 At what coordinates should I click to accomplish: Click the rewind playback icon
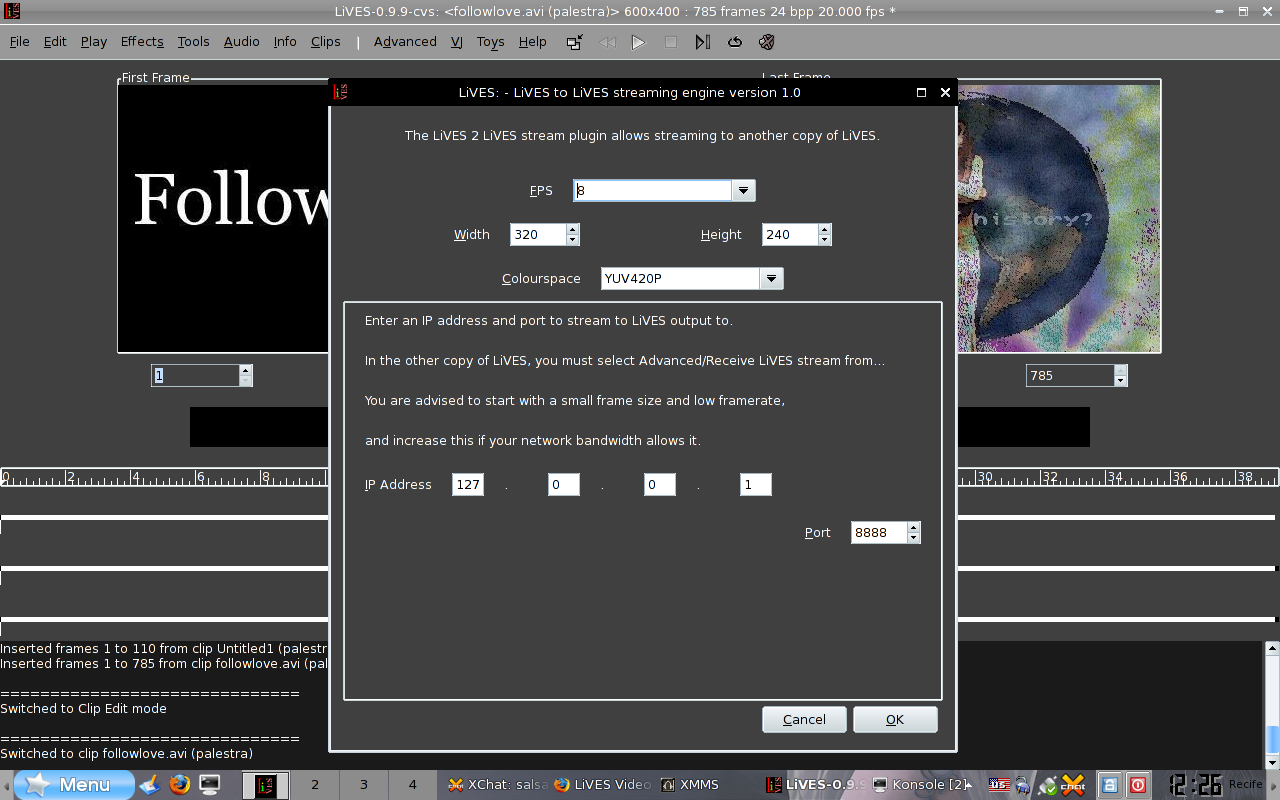pos(607,42)
